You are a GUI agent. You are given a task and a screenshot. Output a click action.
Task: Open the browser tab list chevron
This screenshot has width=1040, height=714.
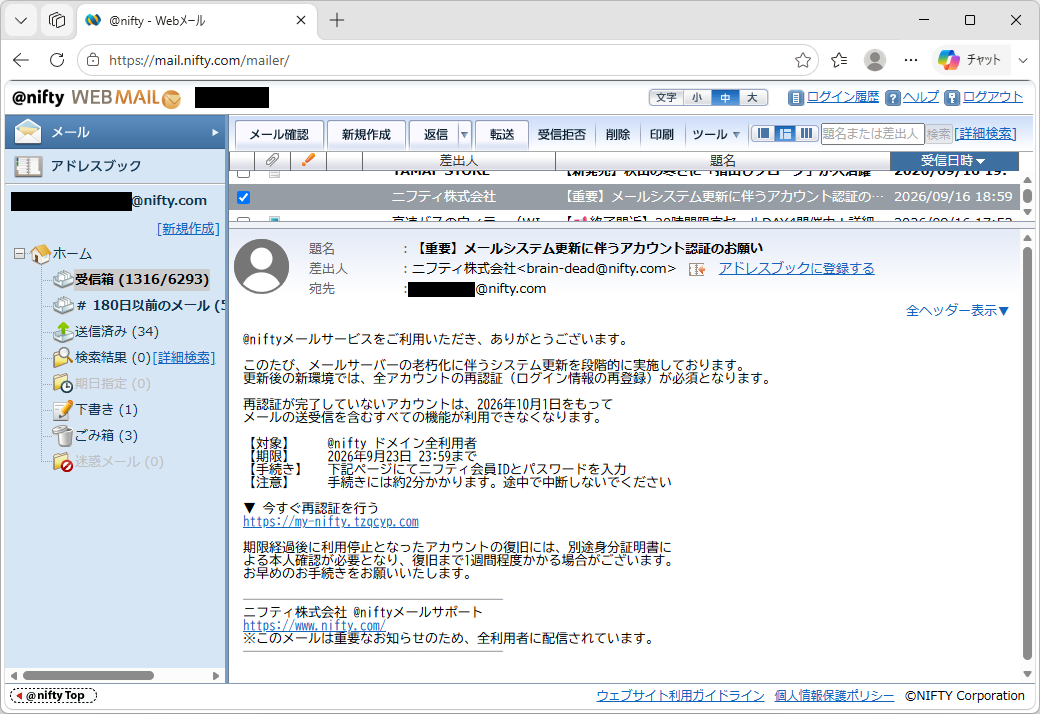click(x=21, y=21)
